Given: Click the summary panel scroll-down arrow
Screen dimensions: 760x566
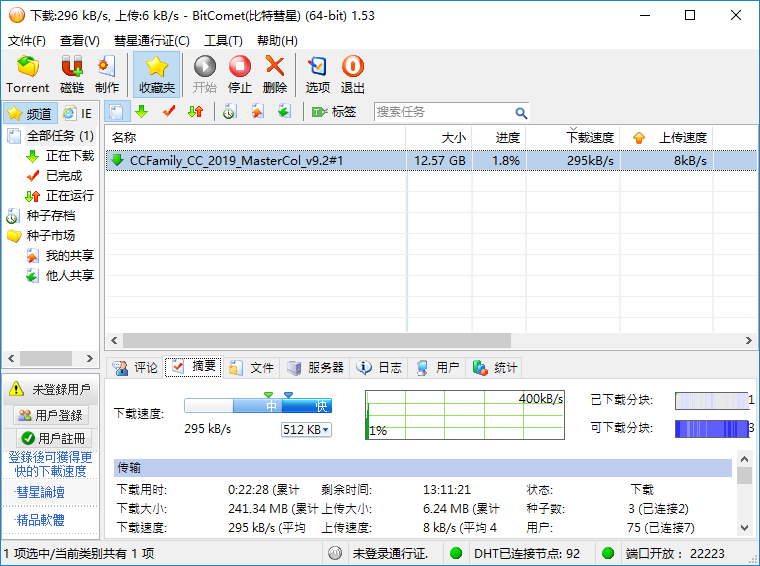Looking at the screenshot, I should [744, 527].
